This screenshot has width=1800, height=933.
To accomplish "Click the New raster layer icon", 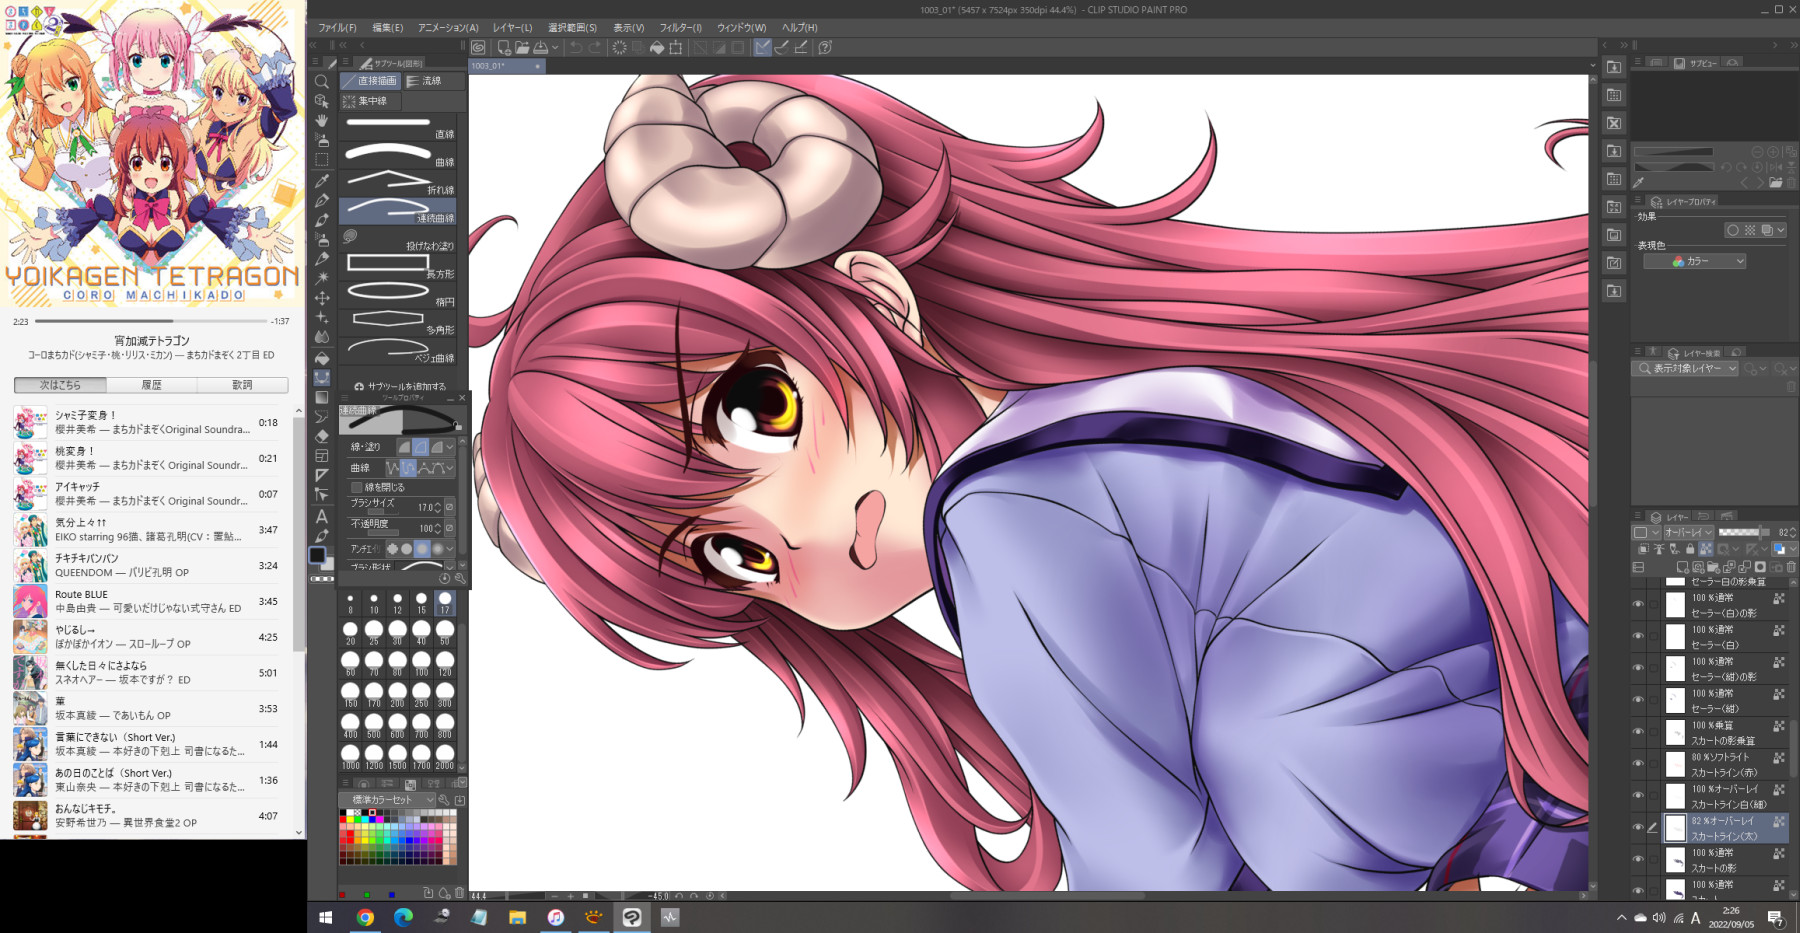I will (x=1683, y=567).
